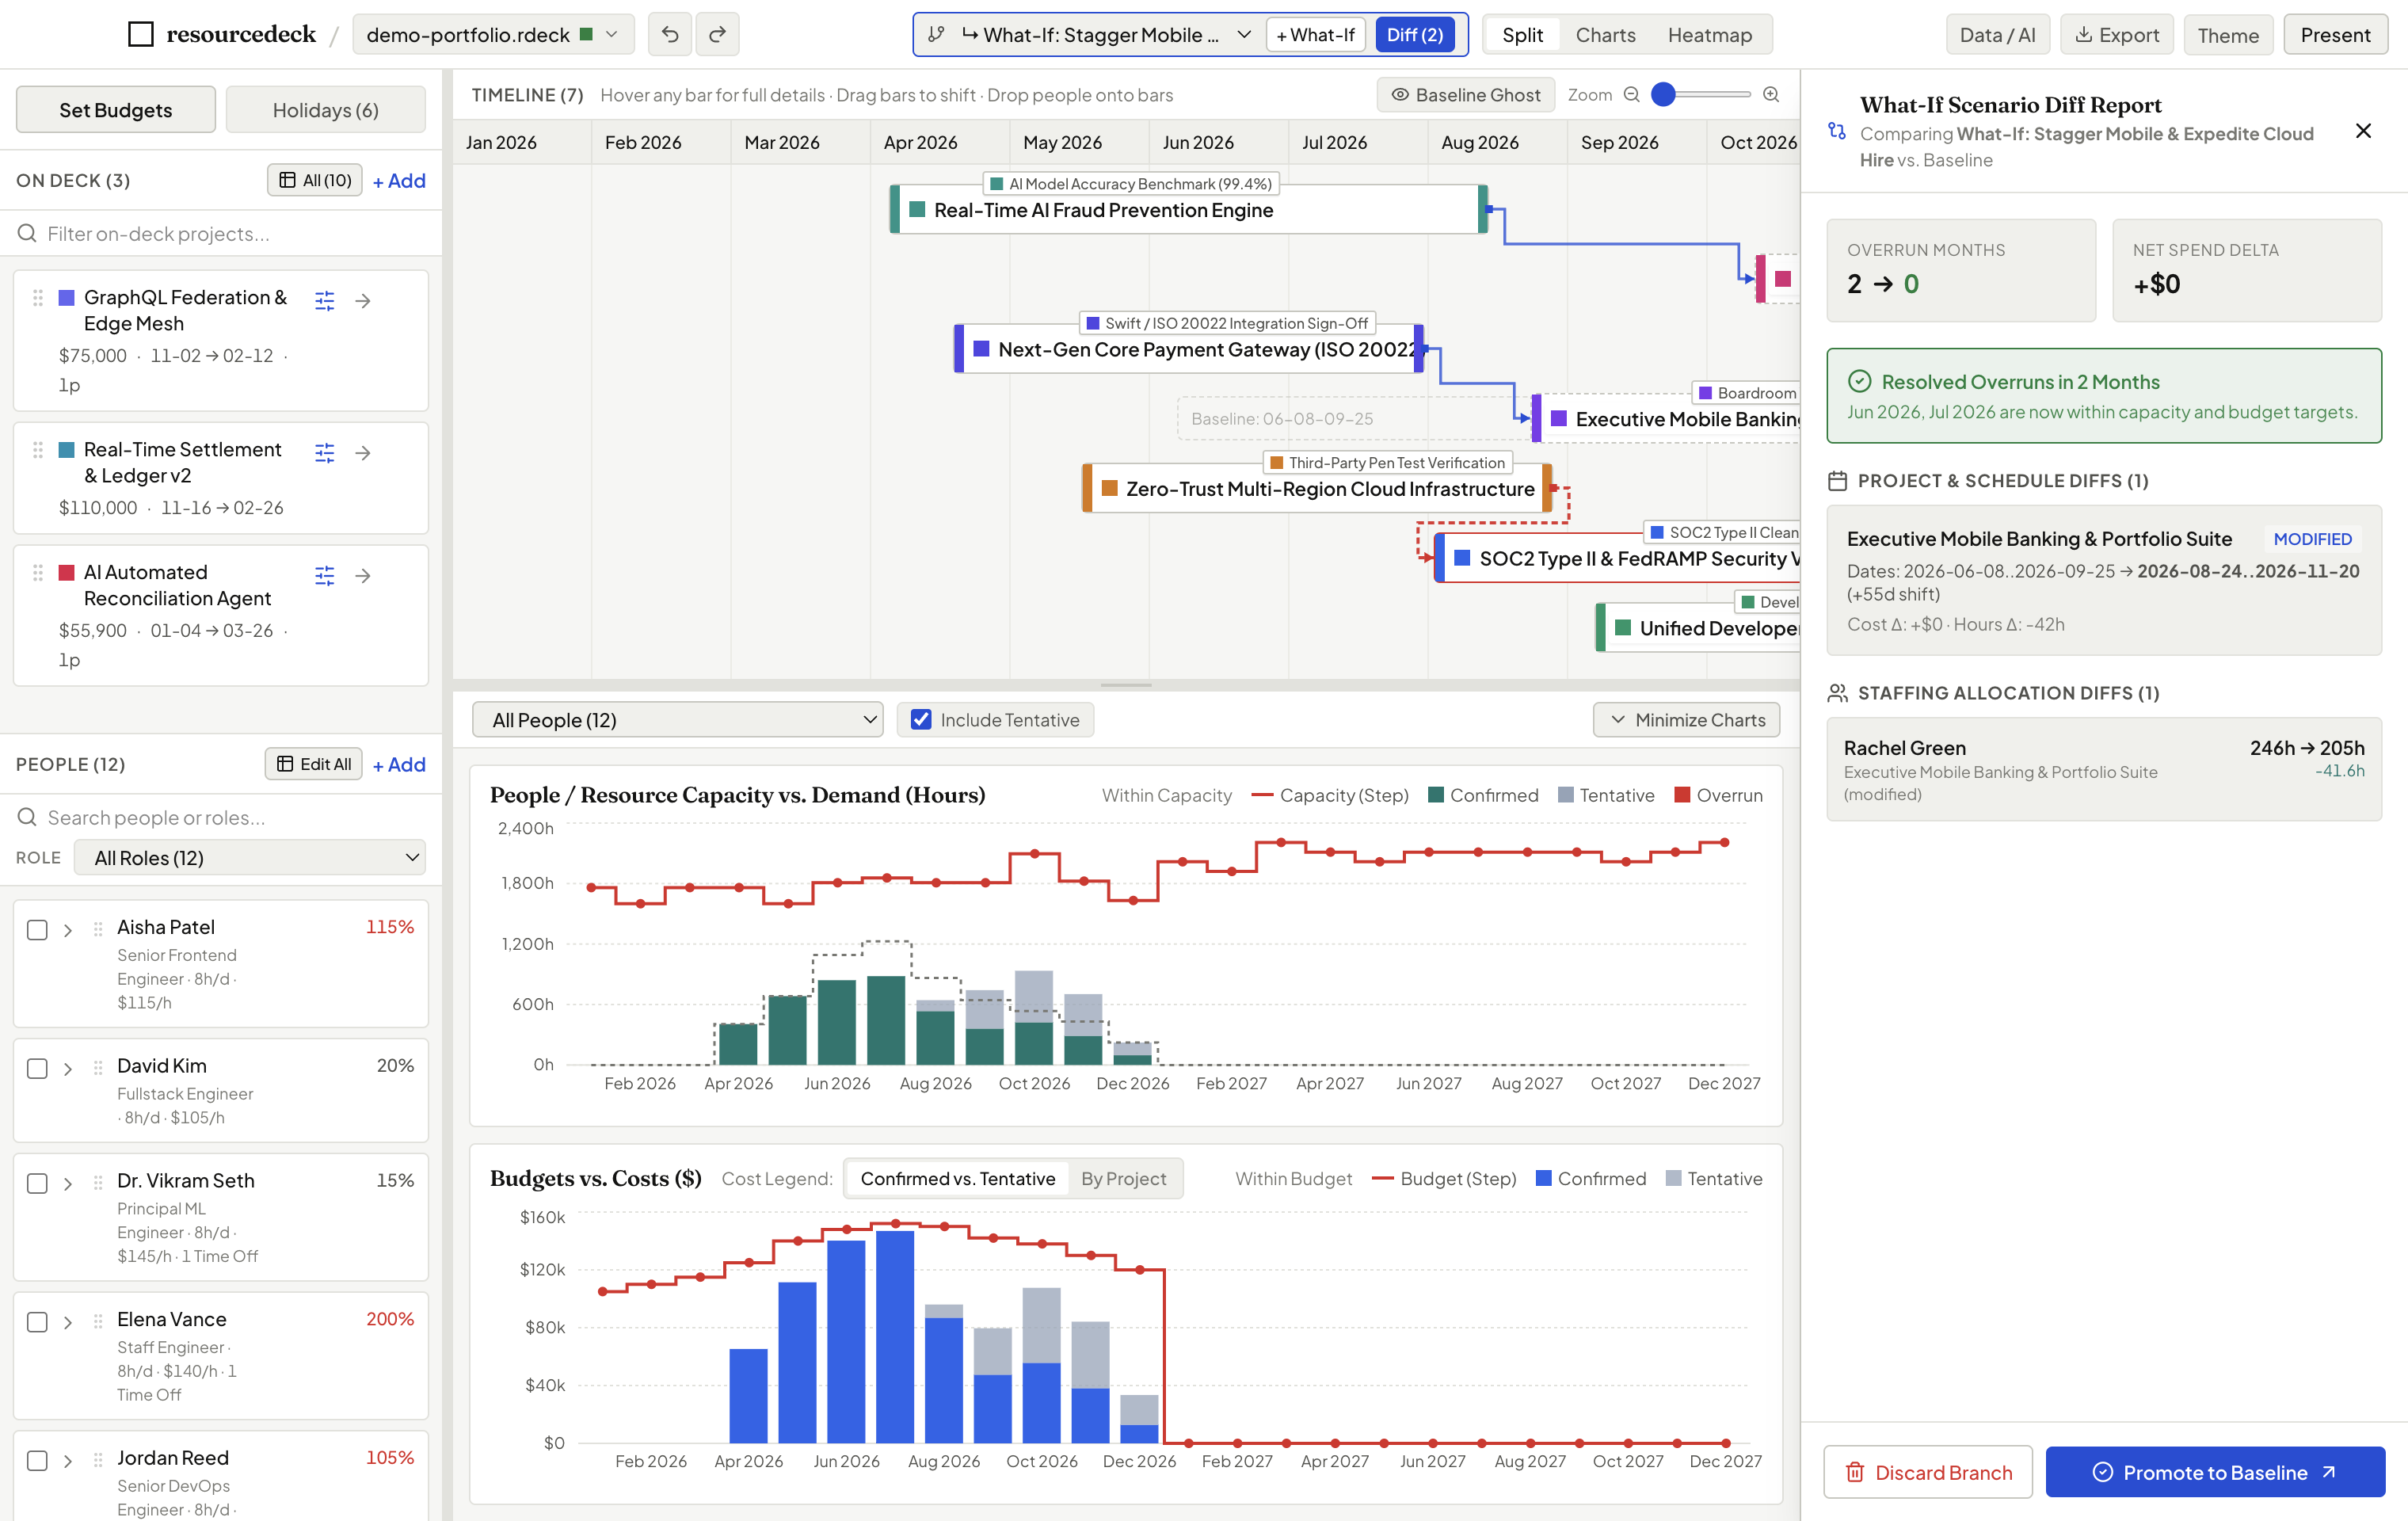
Task: Uncheck Include Tentative checkbox
Action: (921, 720)
